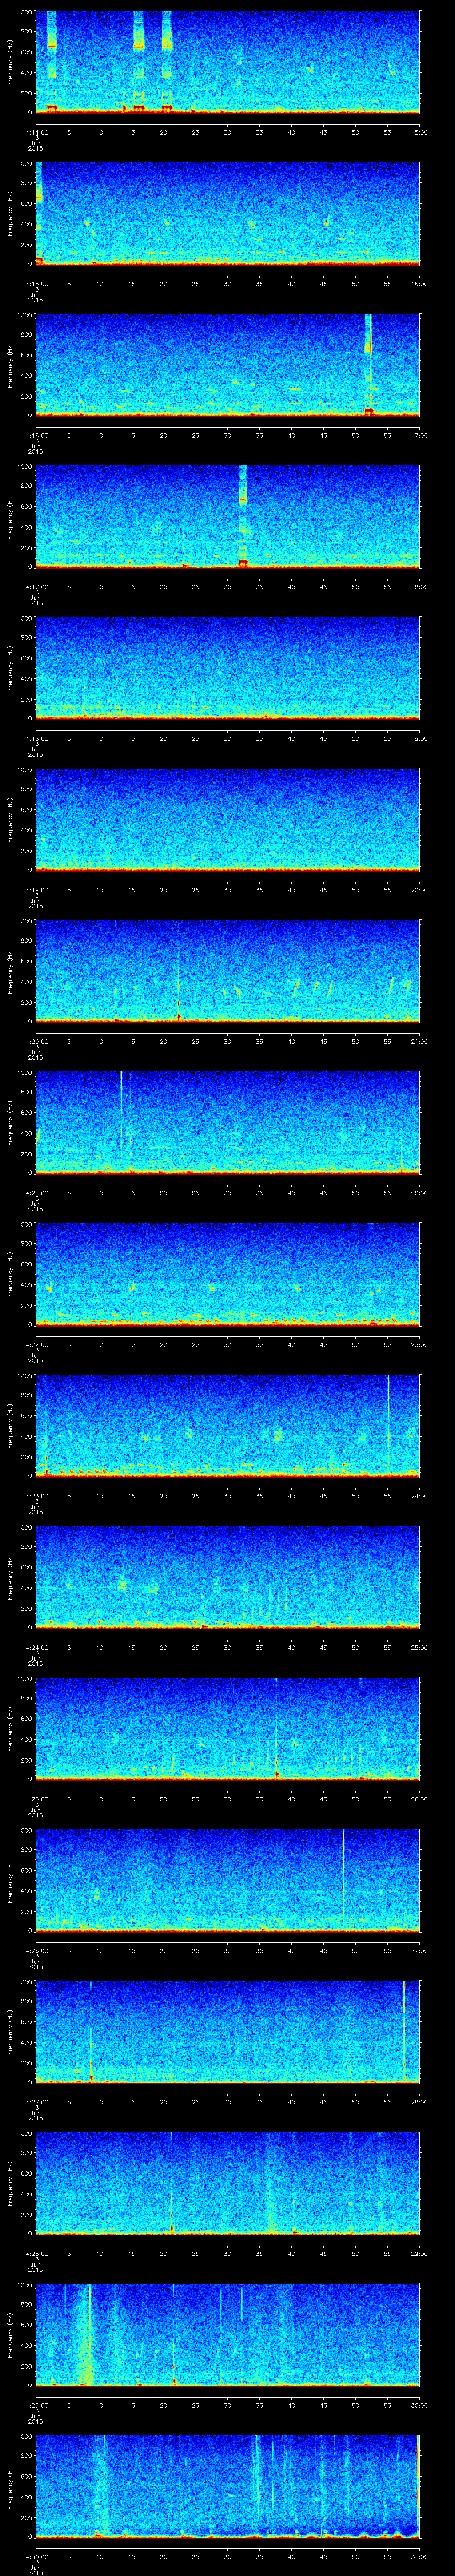Click the spectrogram panel starting at 4:21:00
The image size is (455, 2576).
pyautogui.click(x=228, y=1122)
